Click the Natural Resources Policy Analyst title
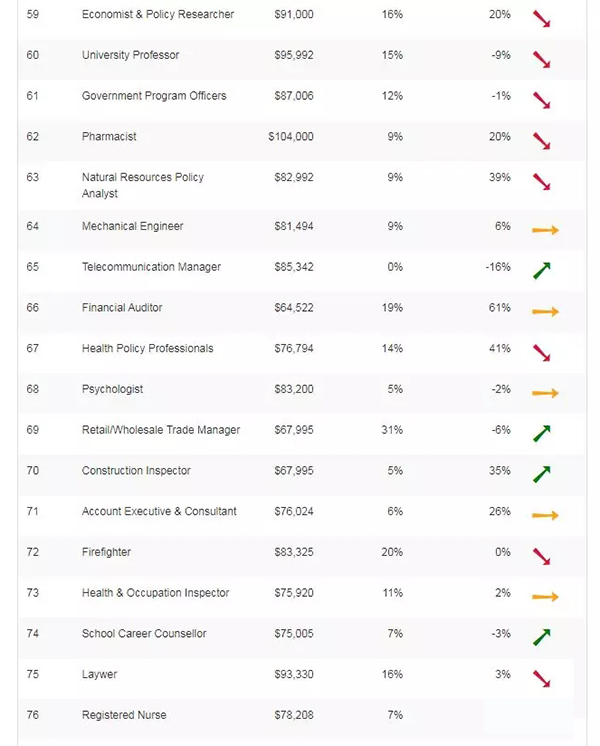The image size is (600, 746). point(142,185)
